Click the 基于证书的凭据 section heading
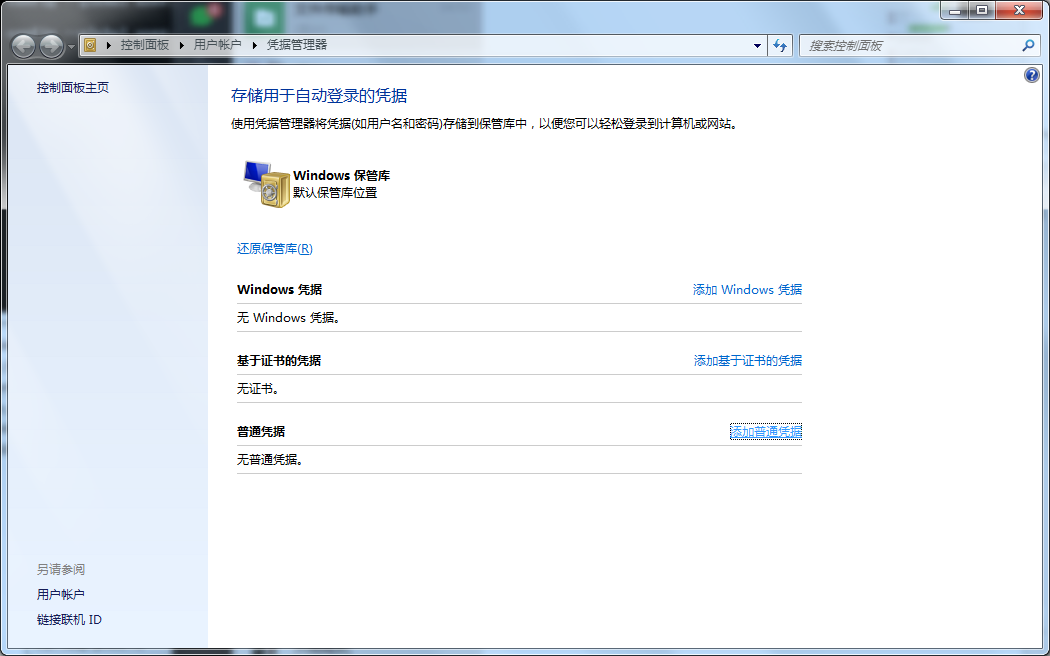1050x656 pixels. pos(279,361)
